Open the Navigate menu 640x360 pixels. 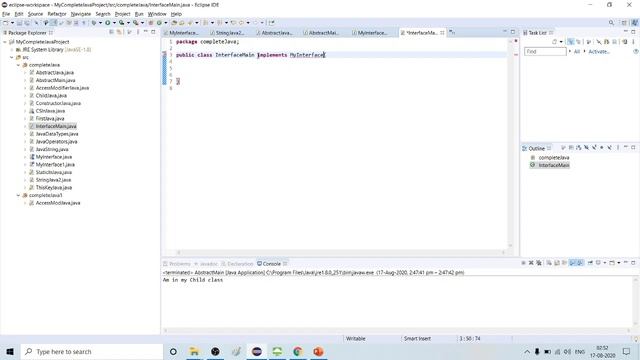(81, 14)
